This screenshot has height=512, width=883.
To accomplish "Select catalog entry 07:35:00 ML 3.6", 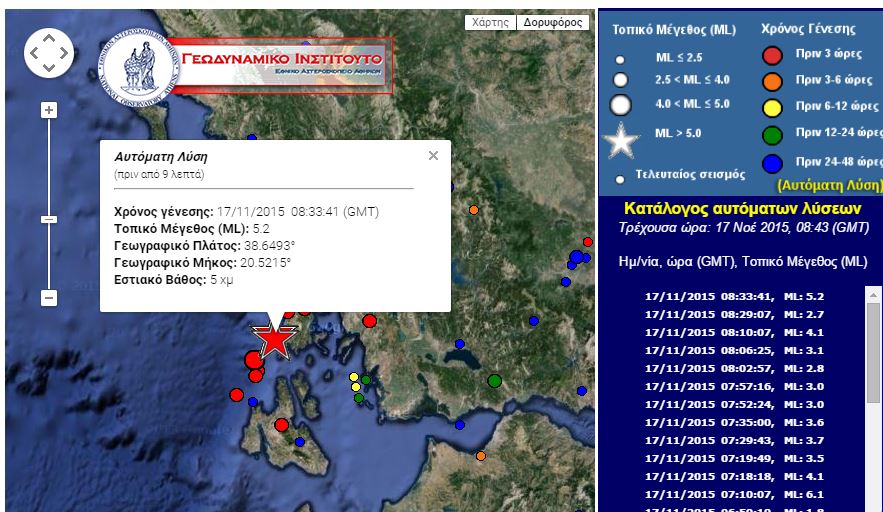I will (734, 422).
